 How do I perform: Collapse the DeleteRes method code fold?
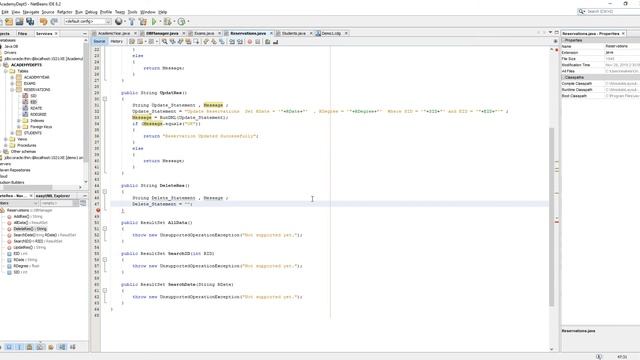tap(105, 191)
